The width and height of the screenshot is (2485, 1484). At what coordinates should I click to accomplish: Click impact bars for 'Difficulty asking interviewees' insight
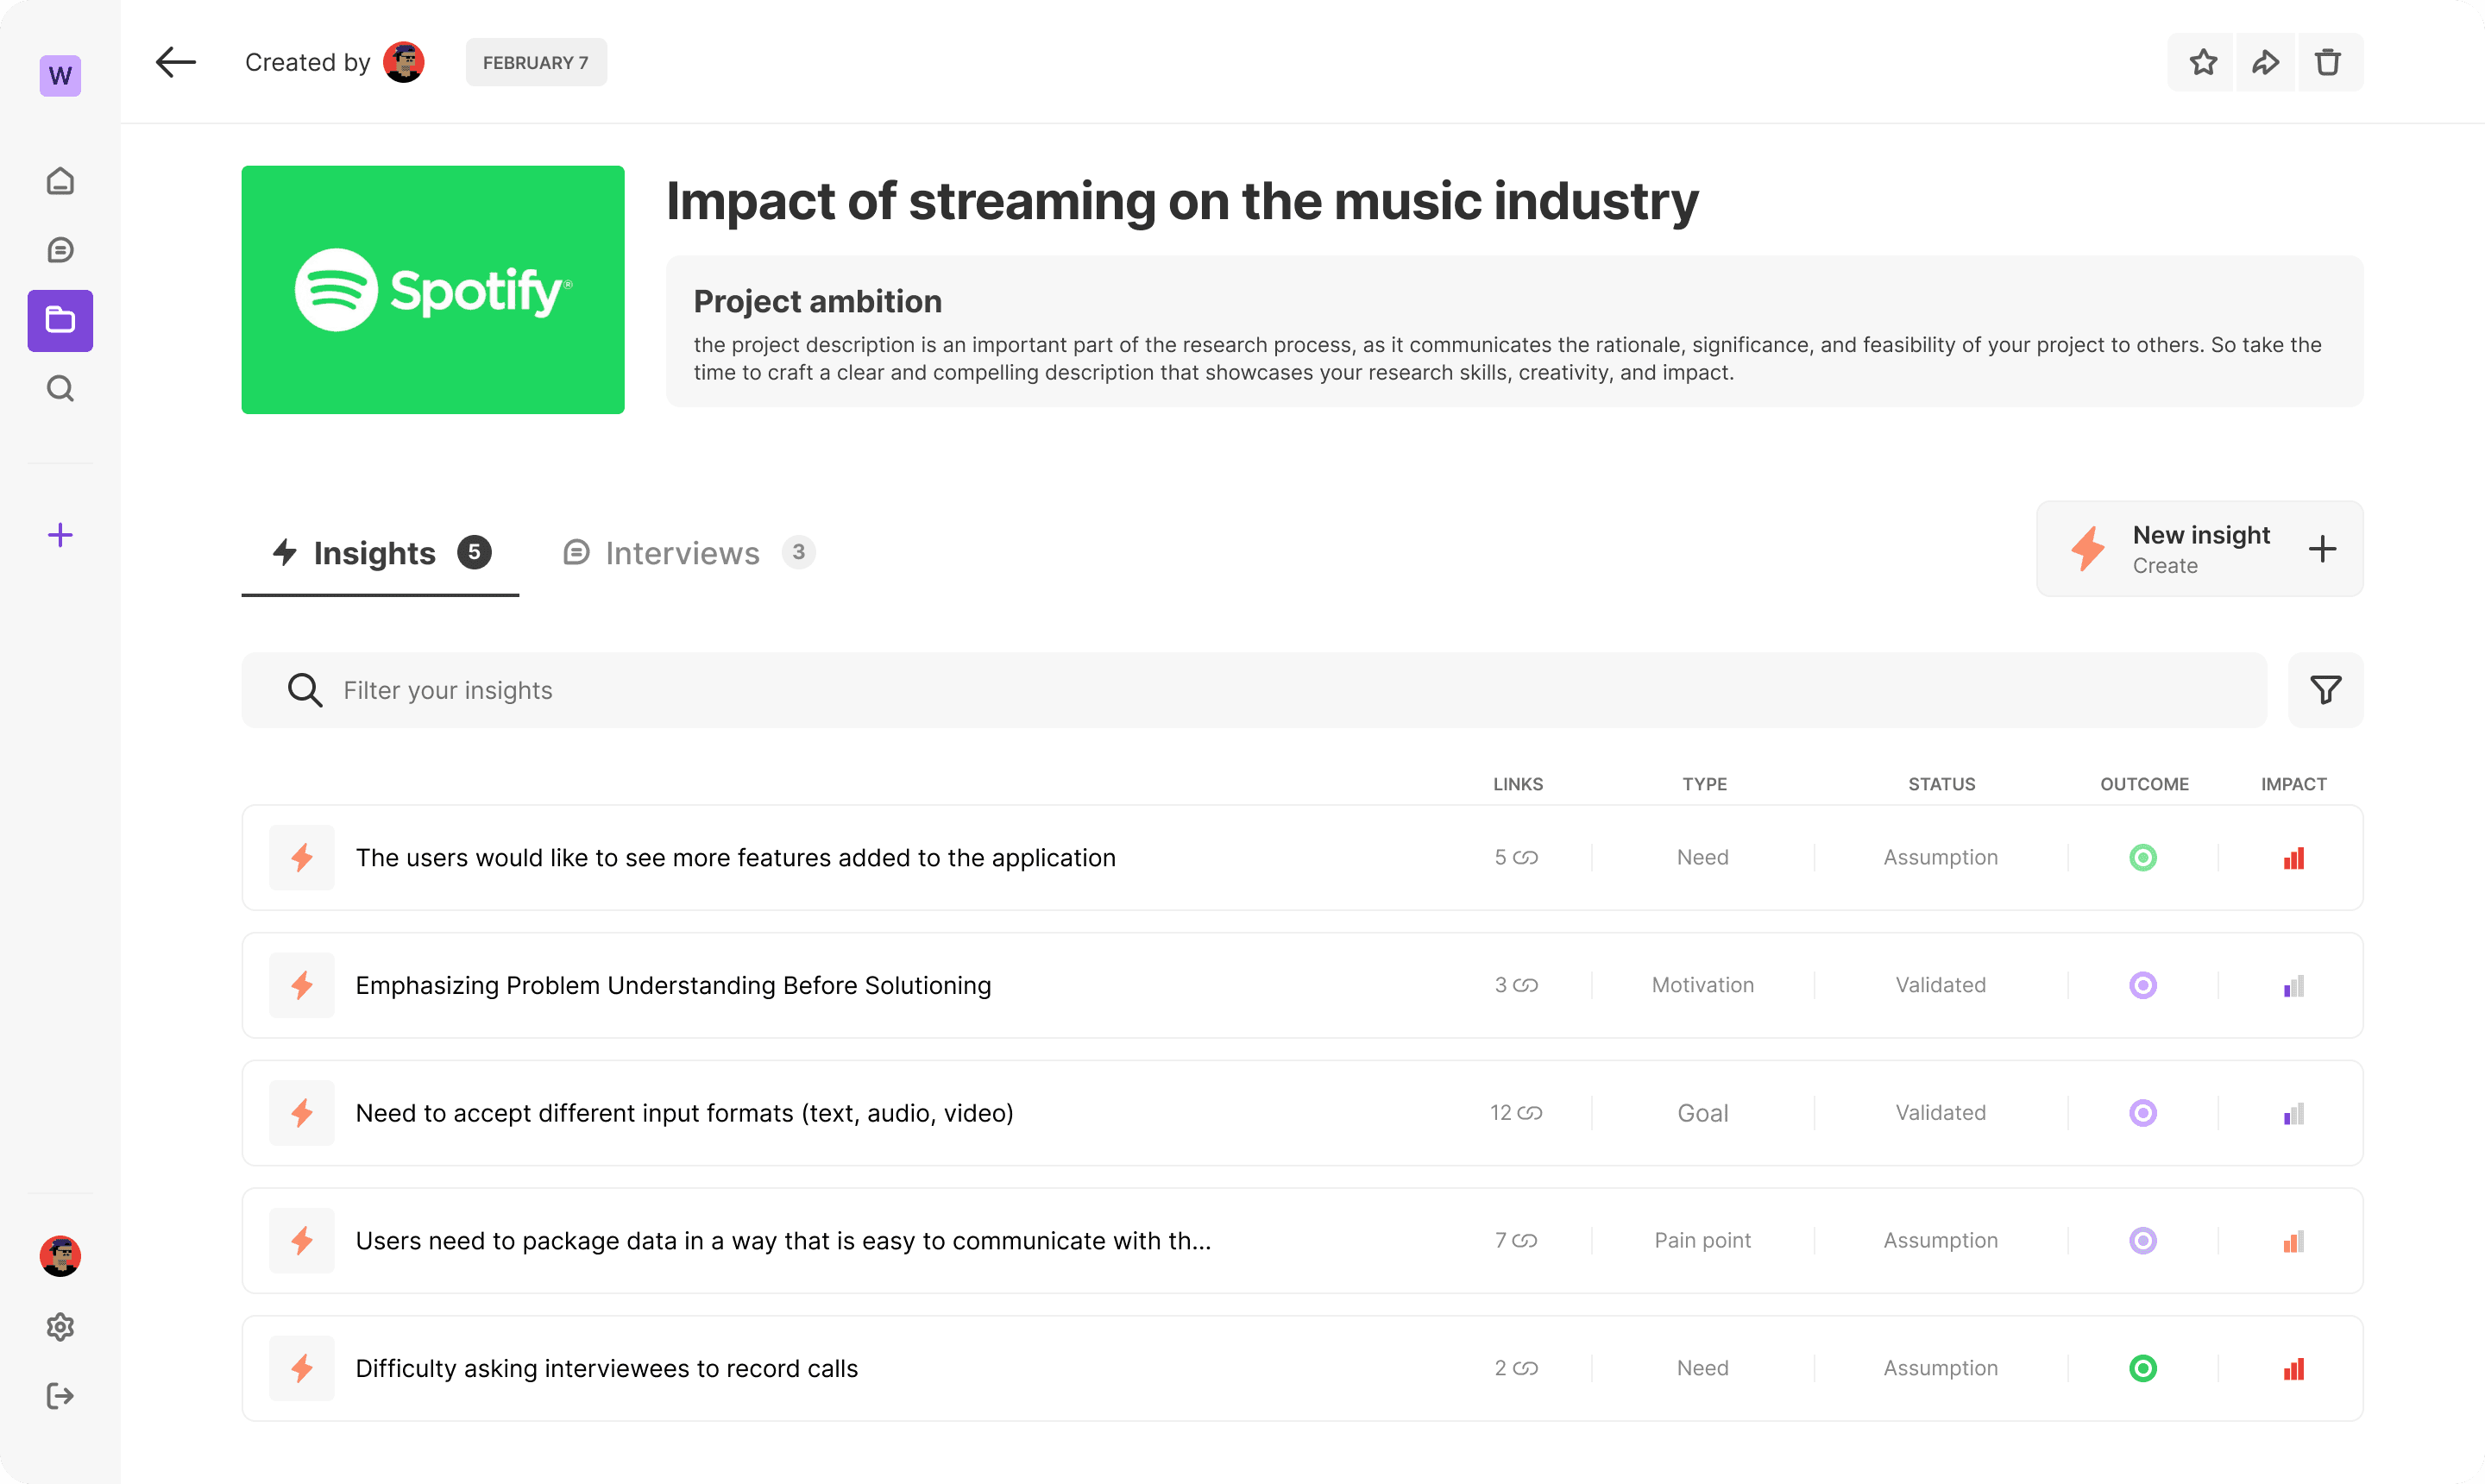coord(2294,1368)
